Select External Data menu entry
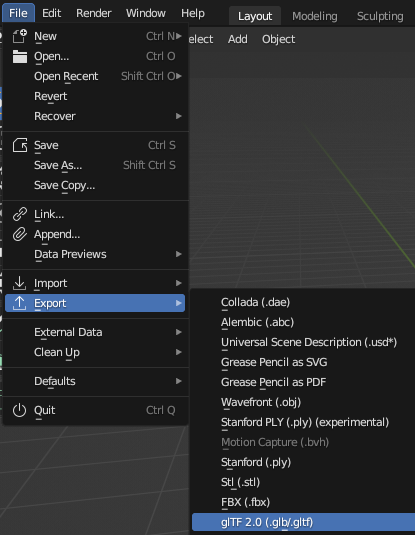This screenshot has height=535, width=415. pos(95,332)
